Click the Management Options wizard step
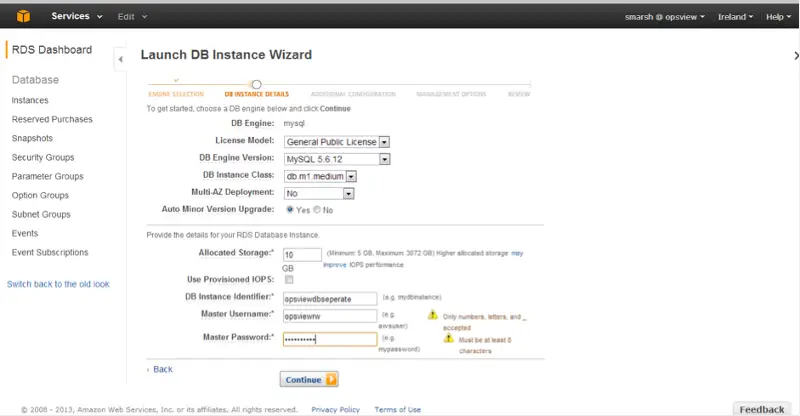Viewport: 800px width, 416px height. (451, 94)
